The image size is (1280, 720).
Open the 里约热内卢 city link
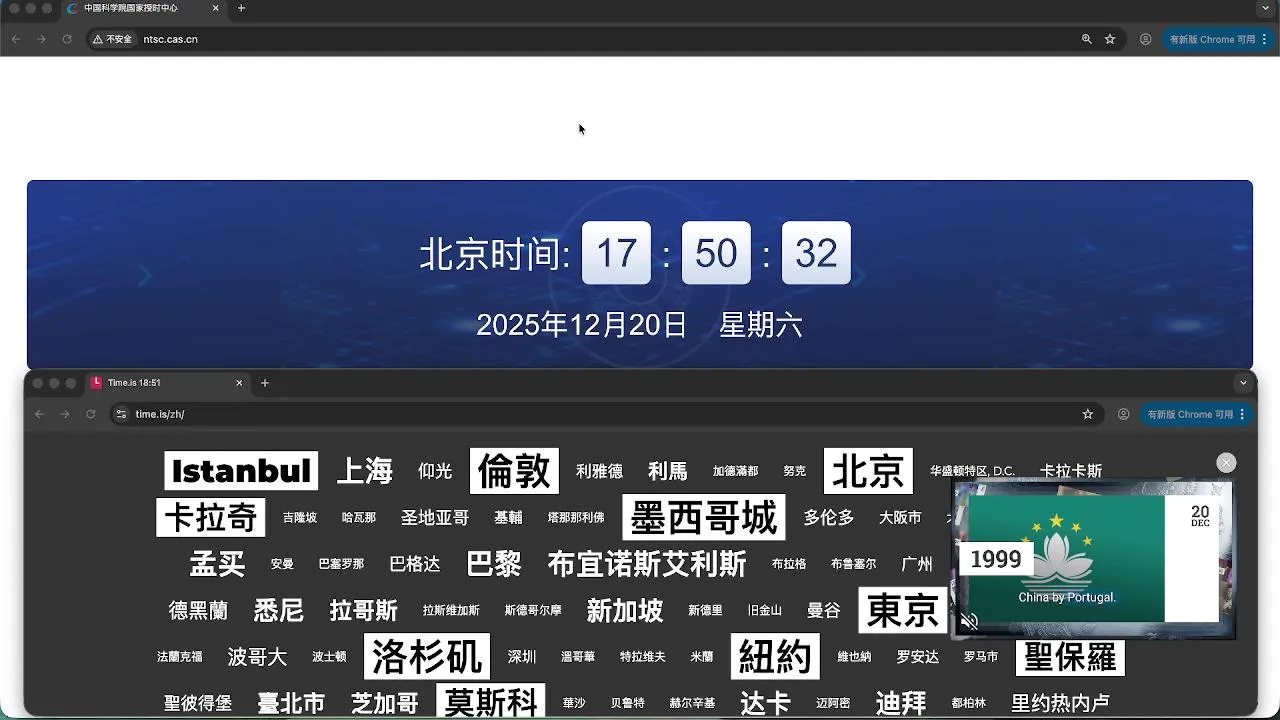(x=1061, y=704)
